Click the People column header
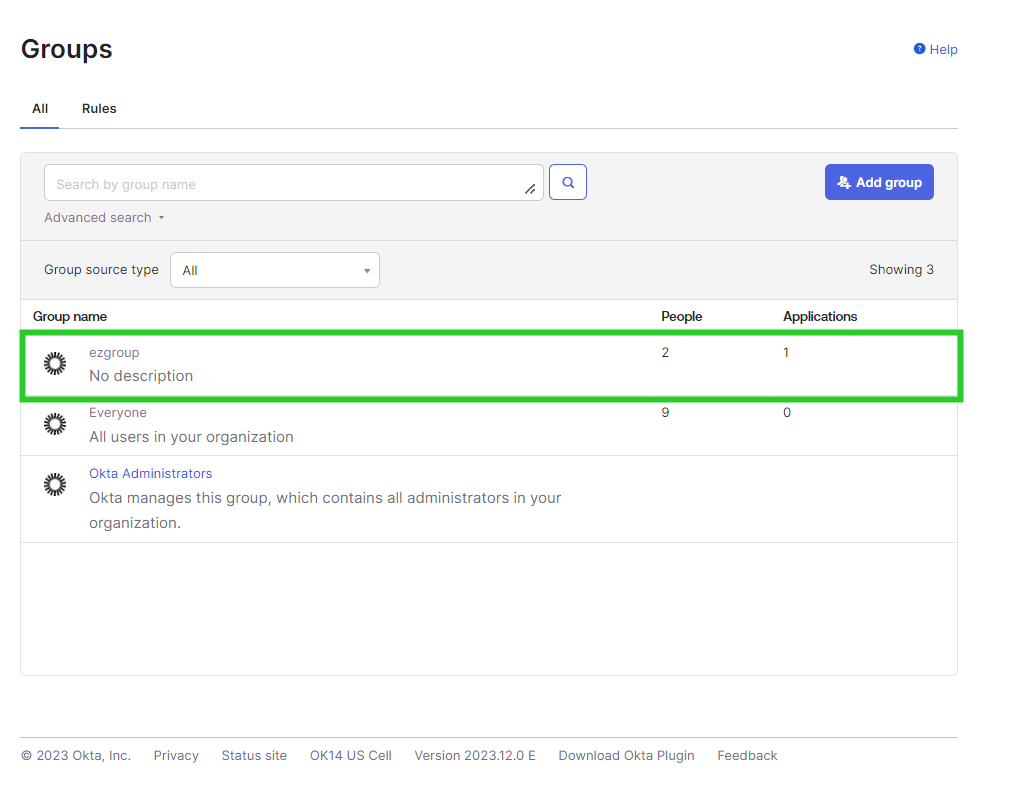The image size is (1020, 791). 681,317
